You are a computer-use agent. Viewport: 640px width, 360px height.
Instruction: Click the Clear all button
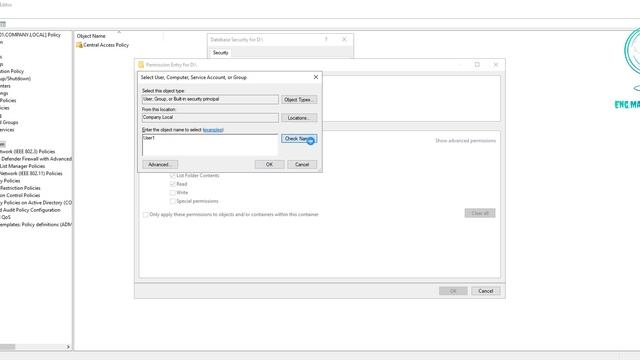click(x=480, y=213)
